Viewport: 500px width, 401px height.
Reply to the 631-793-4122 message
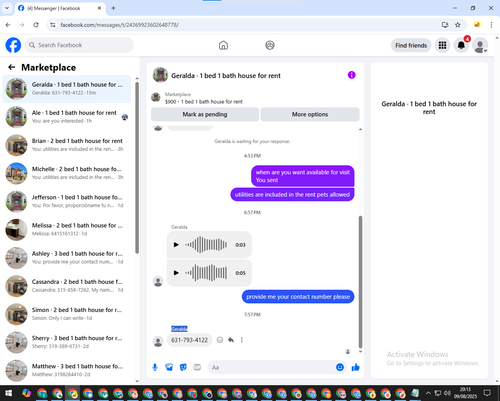pos(231,340)
